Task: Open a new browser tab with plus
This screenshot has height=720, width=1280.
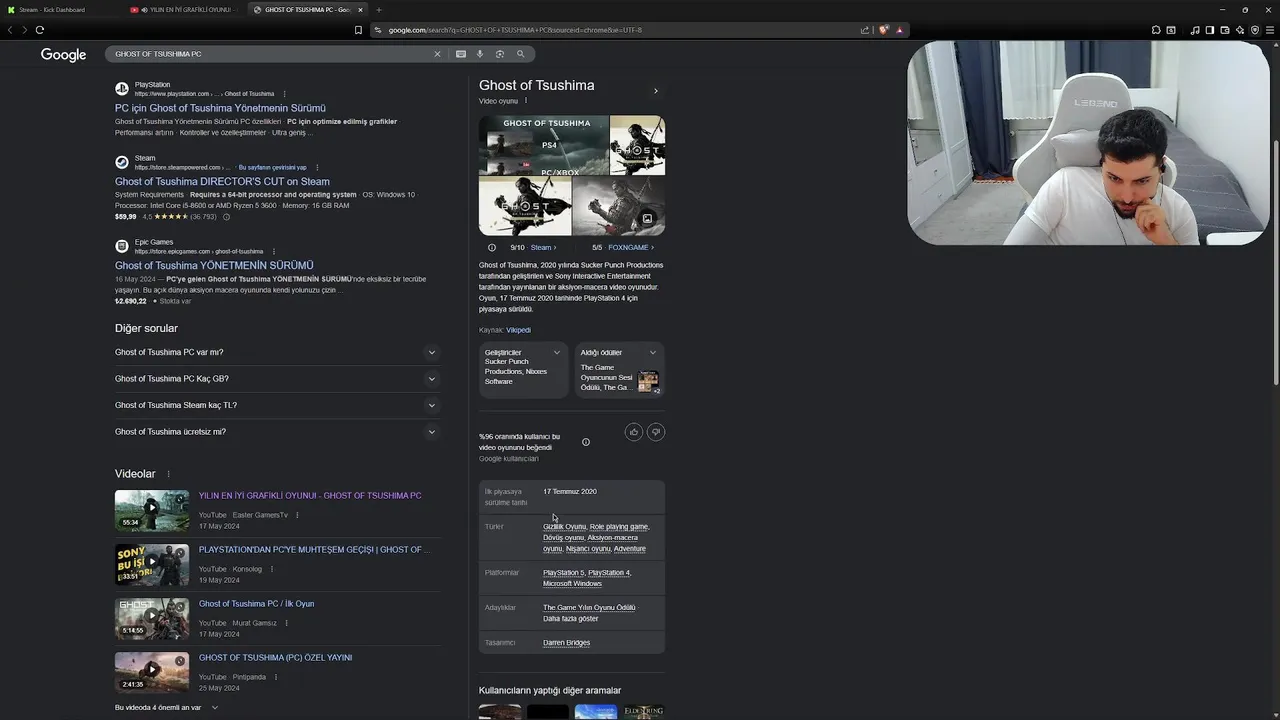Action: click(x=378, y=10)
